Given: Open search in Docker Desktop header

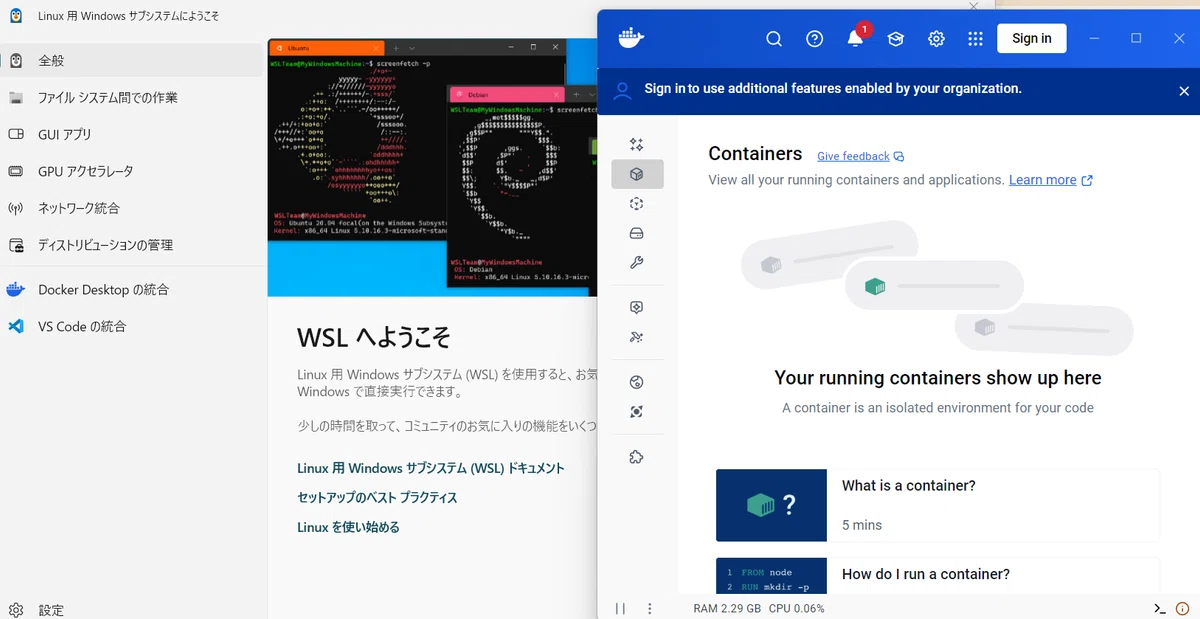Looking at the screenshot, I should coord(774,39).
